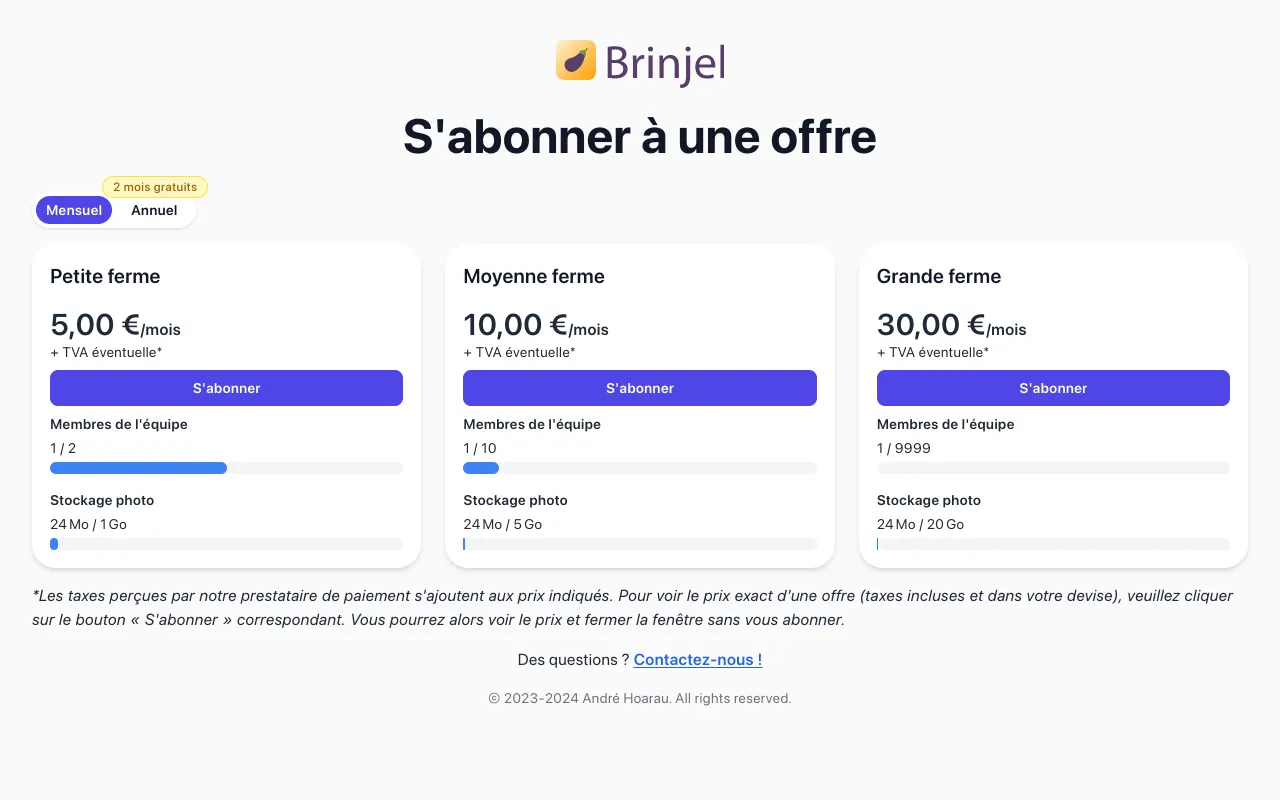
Task: Click the photo storage bar for Grande ferme
Action: [x=1053, y=543]
